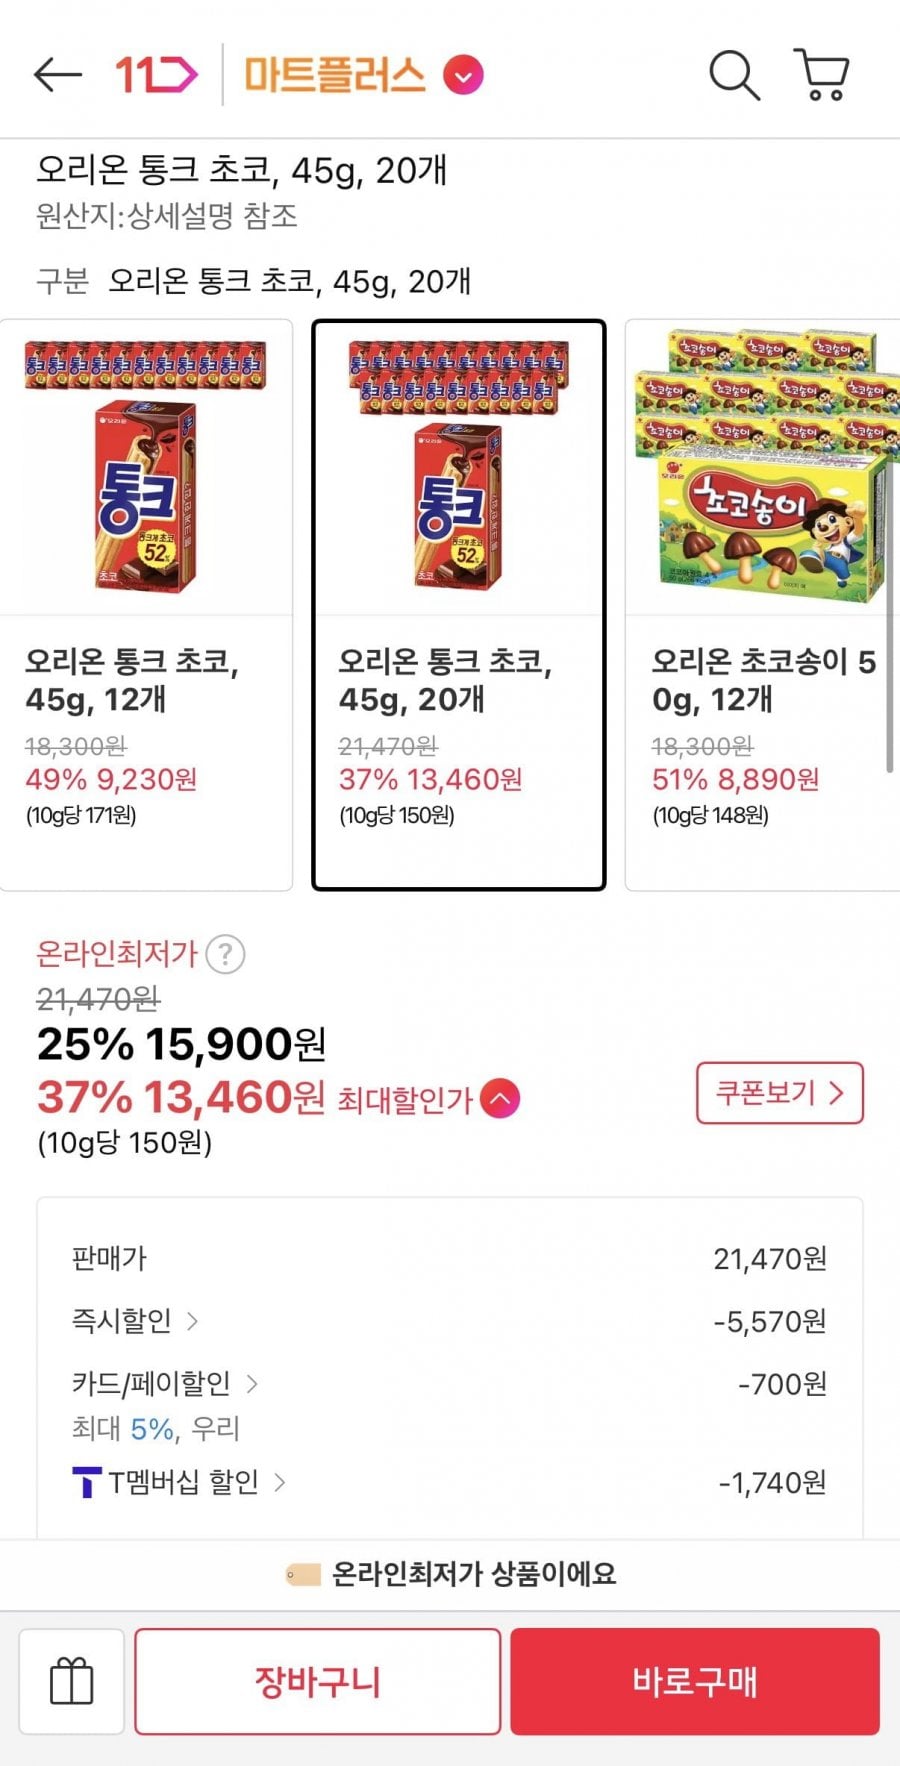Screen dimensions: 900x1766
Task: Tap the 마트플러스 verified badge icon
Action: (463, 75)
